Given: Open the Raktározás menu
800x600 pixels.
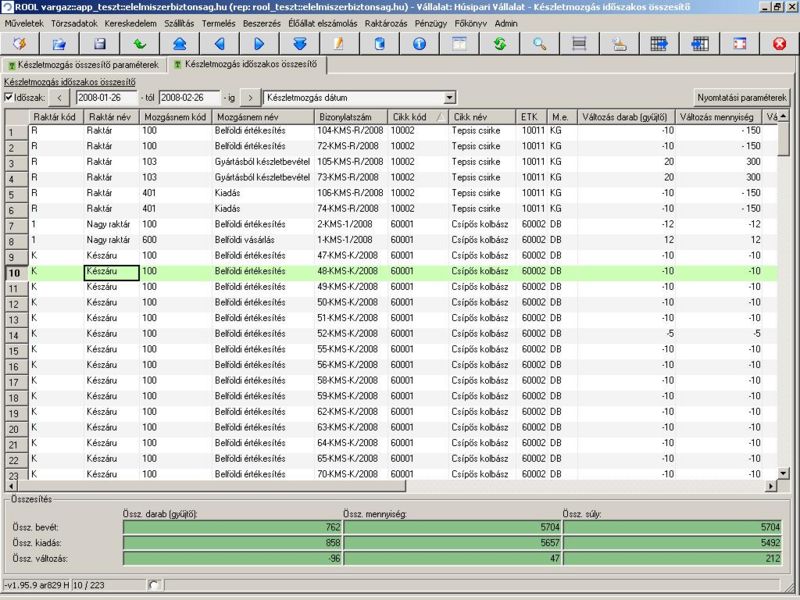Looking at the screenshot, I should pyautogui.click(x=386, y=23).
